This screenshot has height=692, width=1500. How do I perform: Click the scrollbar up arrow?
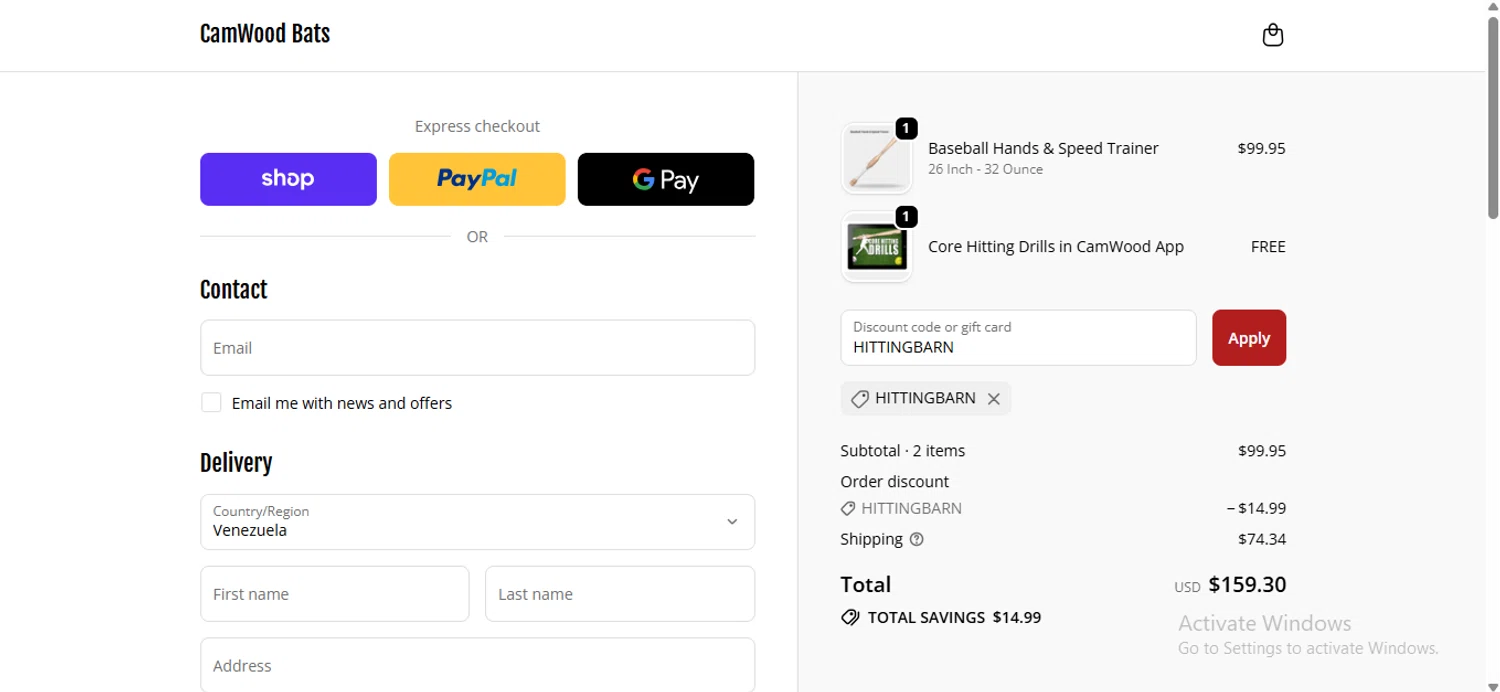tap(1493, 7)
